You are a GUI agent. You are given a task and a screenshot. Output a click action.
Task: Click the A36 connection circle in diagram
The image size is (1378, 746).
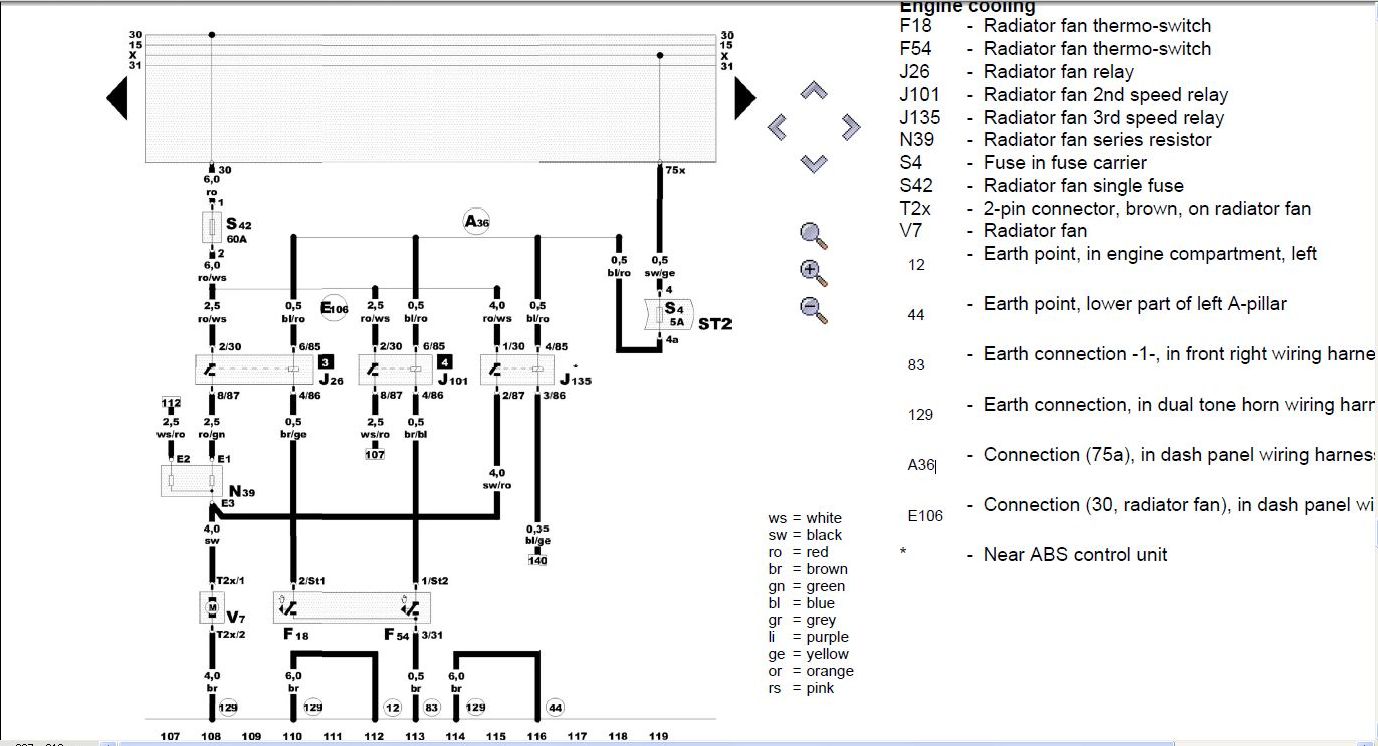pyautogui.click(x=476, y=221)
